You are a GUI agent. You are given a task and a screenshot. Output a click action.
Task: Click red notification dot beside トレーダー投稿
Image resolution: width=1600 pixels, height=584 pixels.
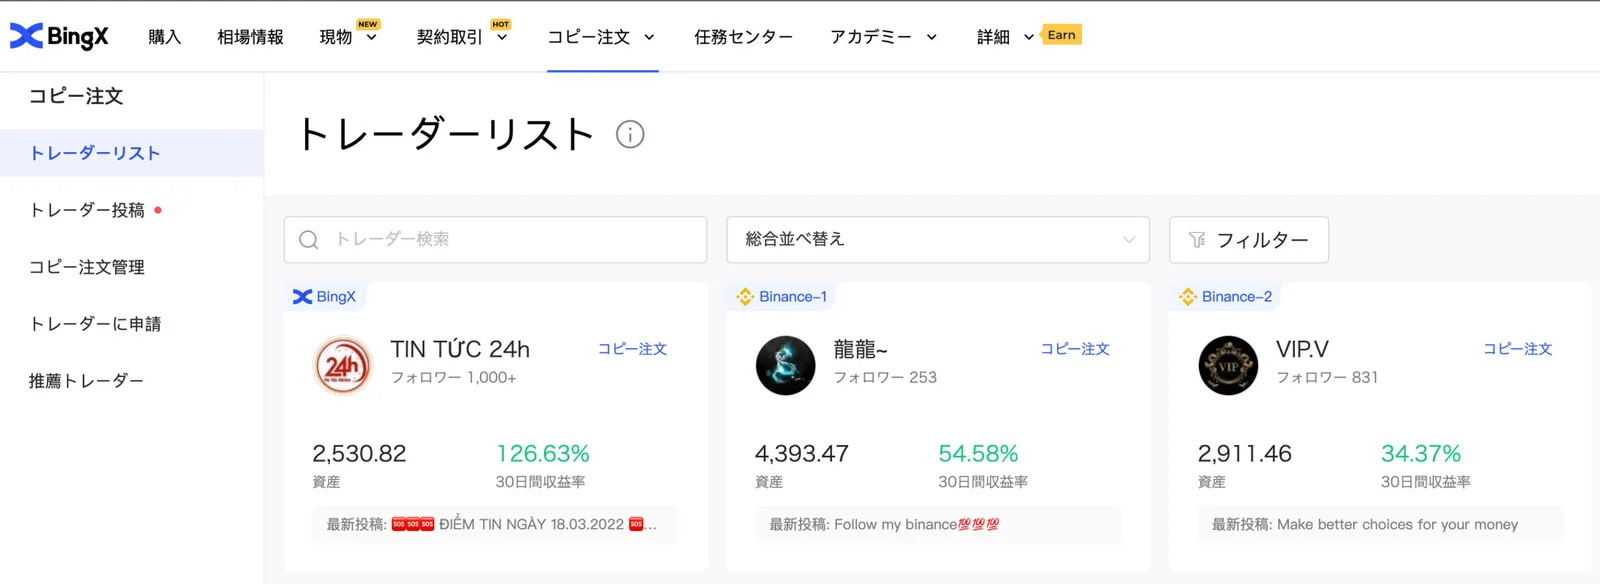(x=158, y=210)
